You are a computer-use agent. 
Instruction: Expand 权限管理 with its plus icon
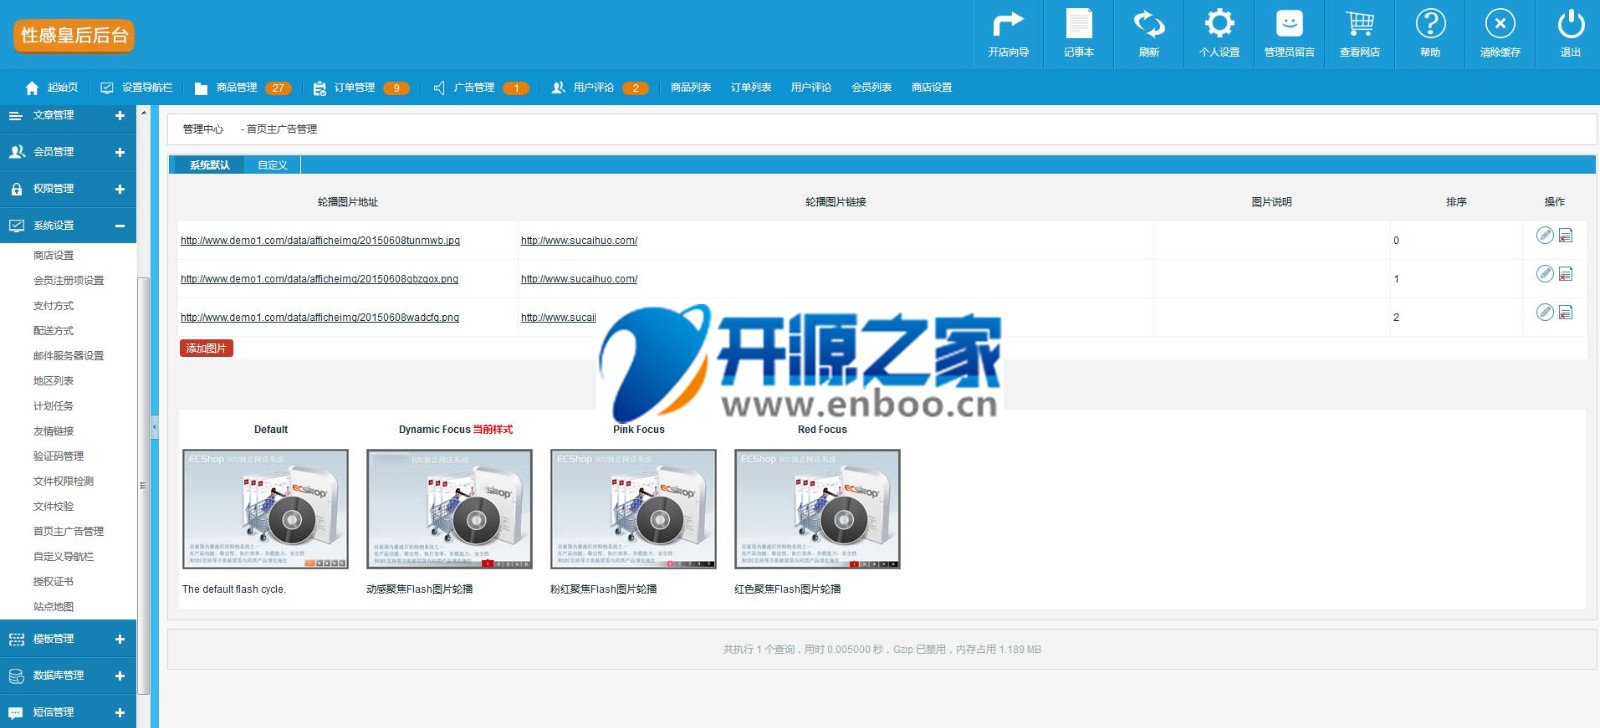click(120, 189)
